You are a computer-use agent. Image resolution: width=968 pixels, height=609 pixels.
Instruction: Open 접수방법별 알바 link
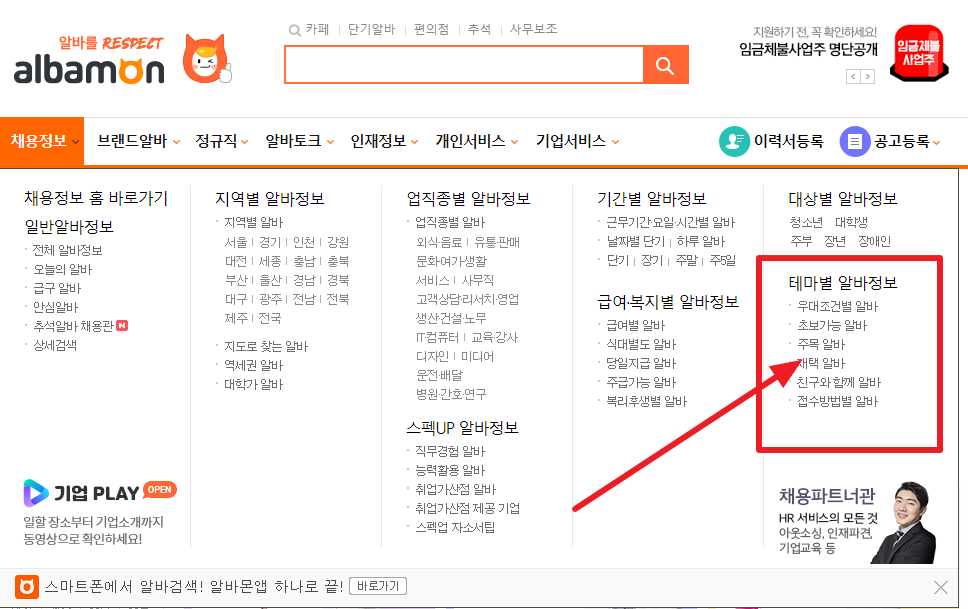837,401
